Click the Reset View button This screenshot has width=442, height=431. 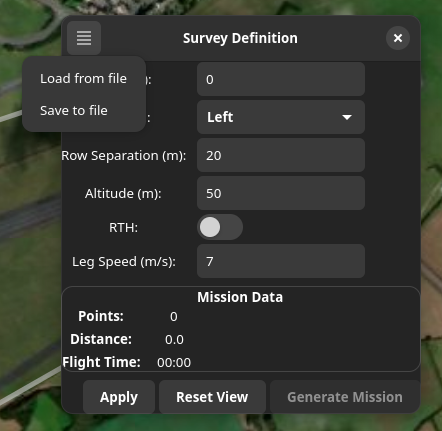point(212,397)
